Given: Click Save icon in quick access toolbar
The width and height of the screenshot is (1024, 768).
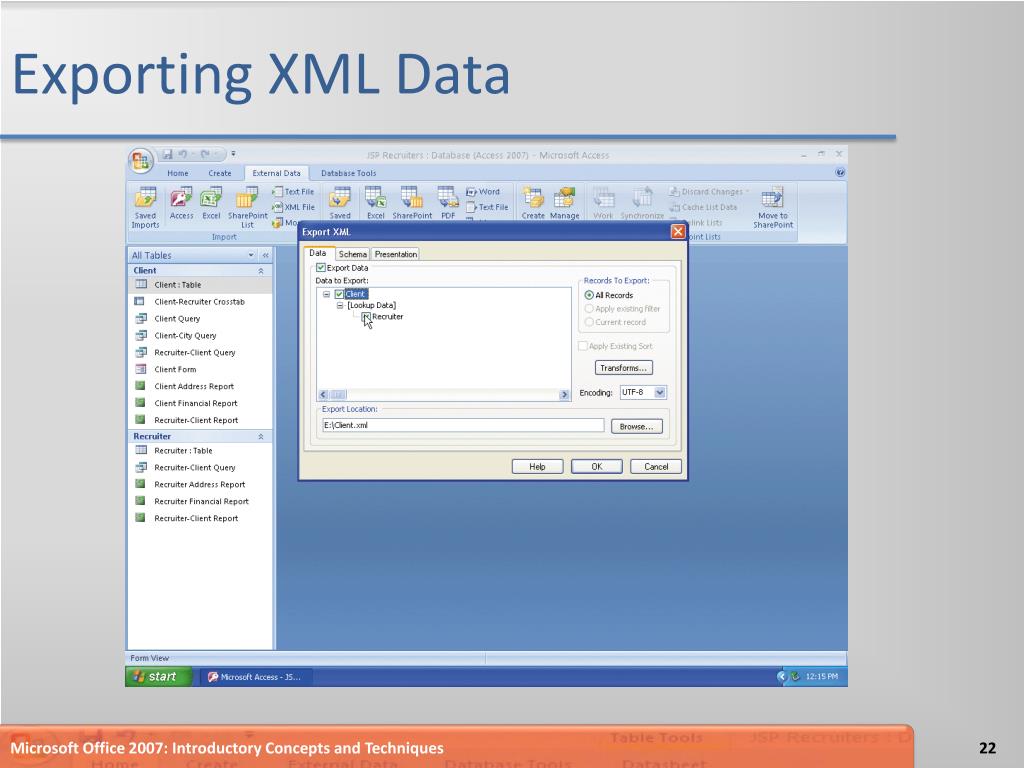Looking at the screenshot, I should [x=167, y=154].
